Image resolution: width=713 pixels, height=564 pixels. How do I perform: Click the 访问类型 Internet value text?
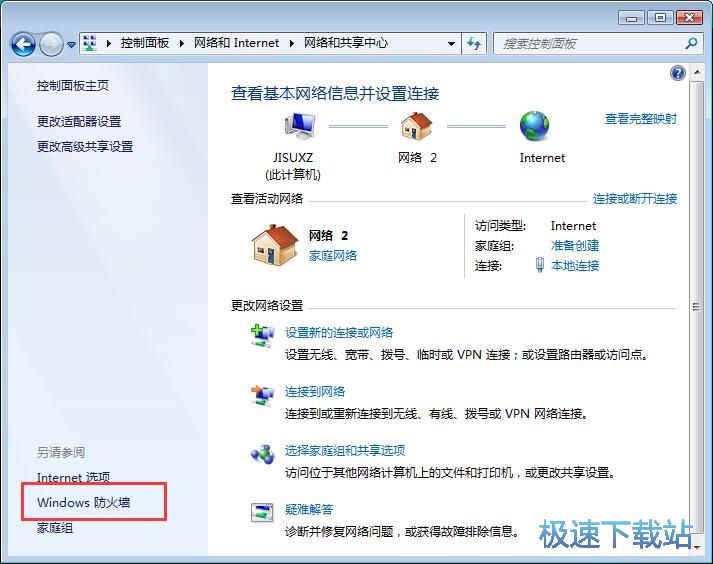[573, 226]
